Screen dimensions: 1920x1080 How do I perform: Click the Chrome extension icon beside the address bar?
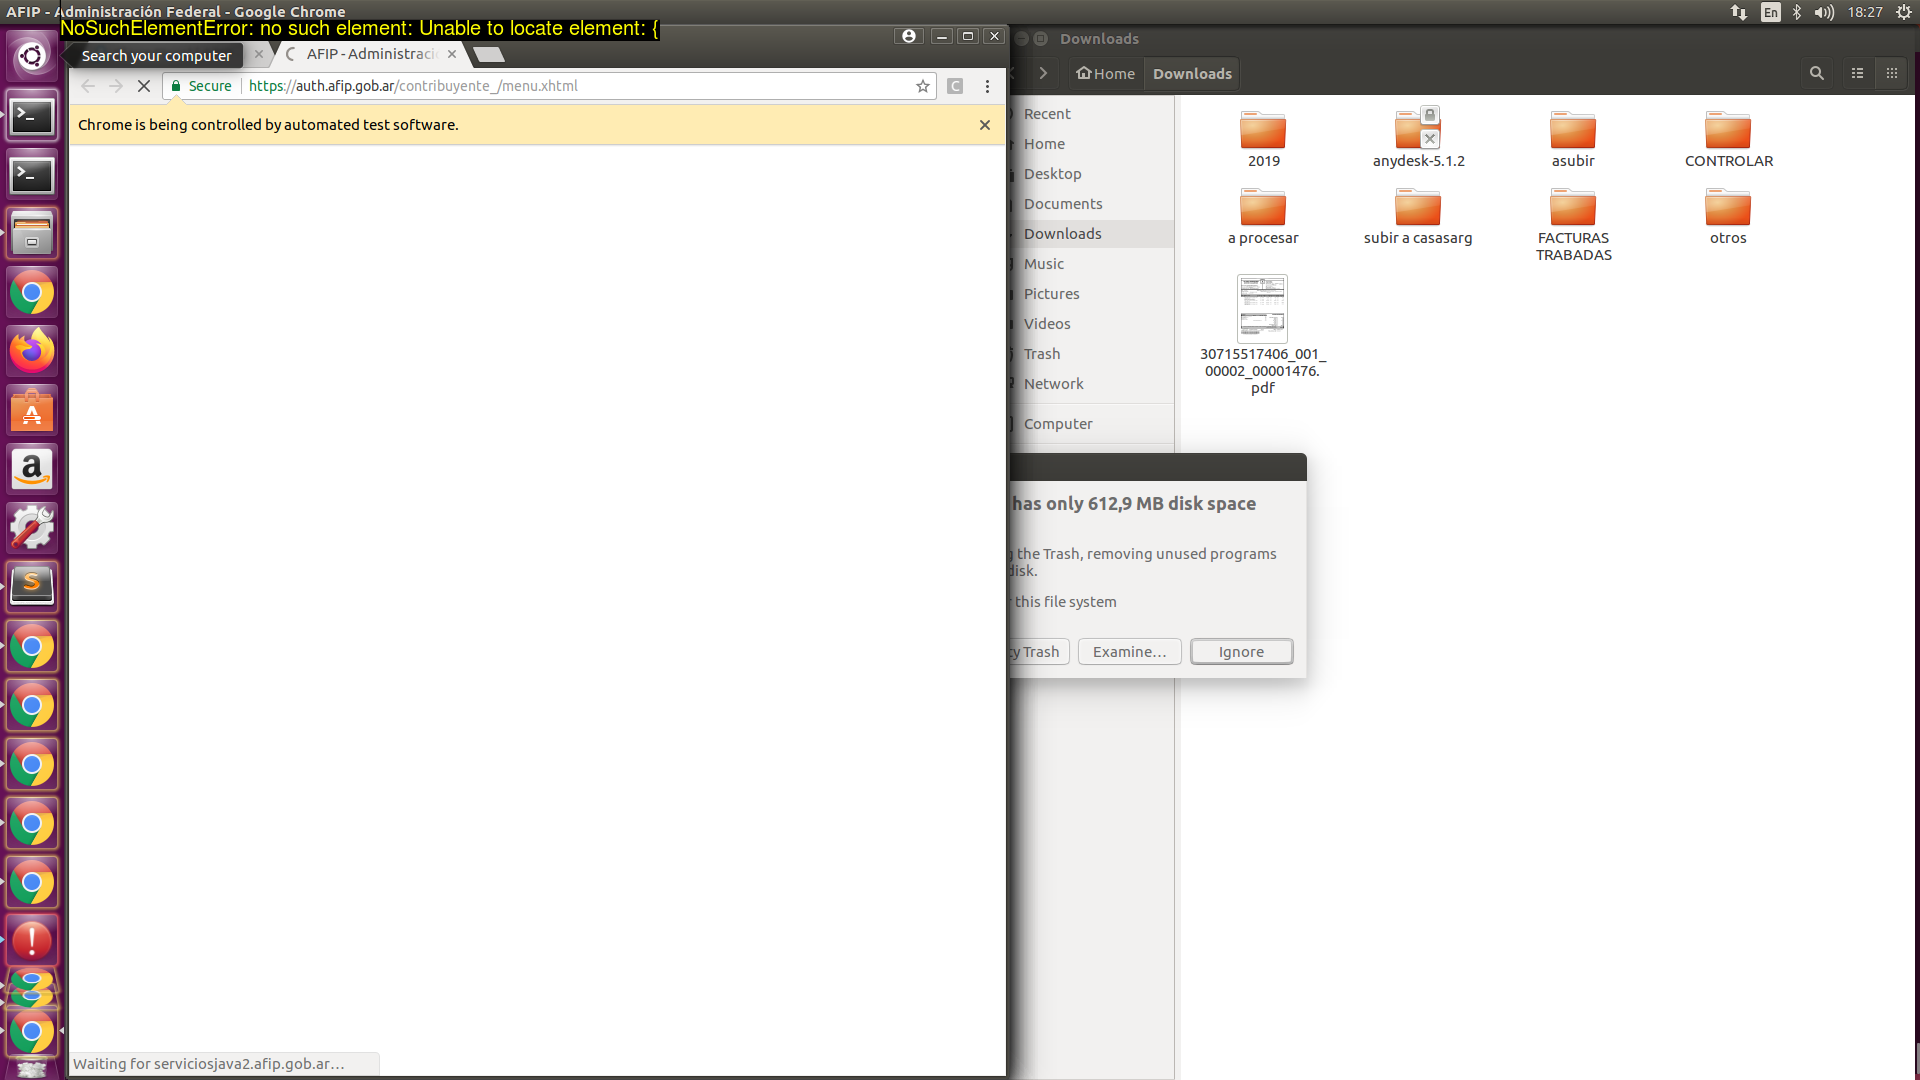(955, 86)
